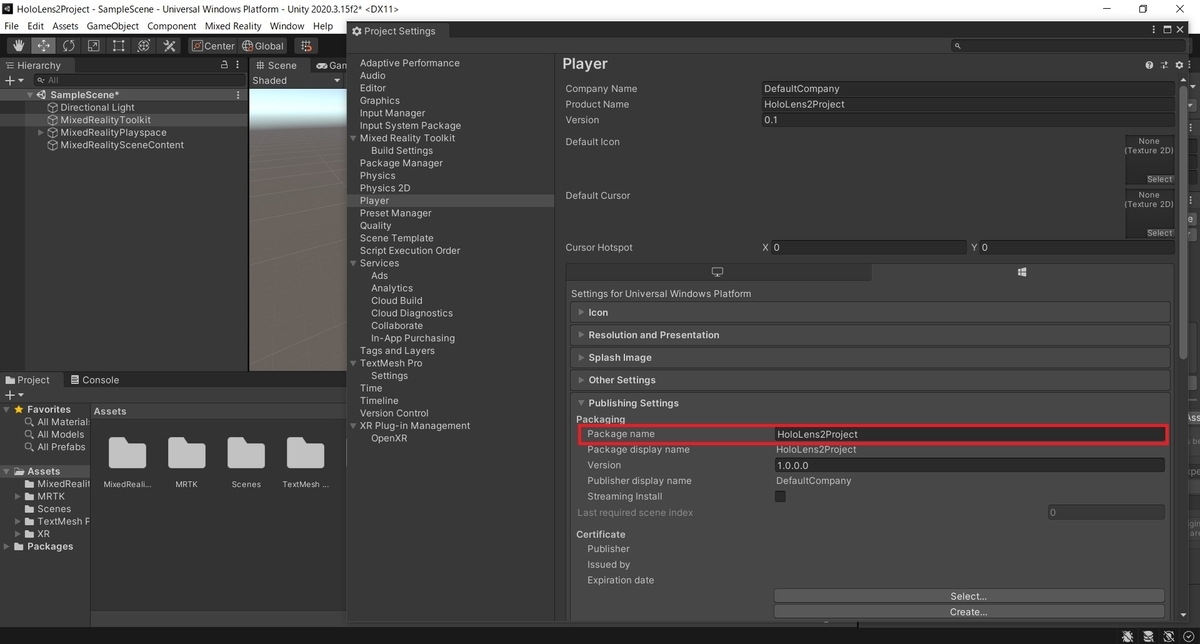Open the Mixed Reality menu
Image resolution: width=1200 pixels, height=644 pixels.
233,25
